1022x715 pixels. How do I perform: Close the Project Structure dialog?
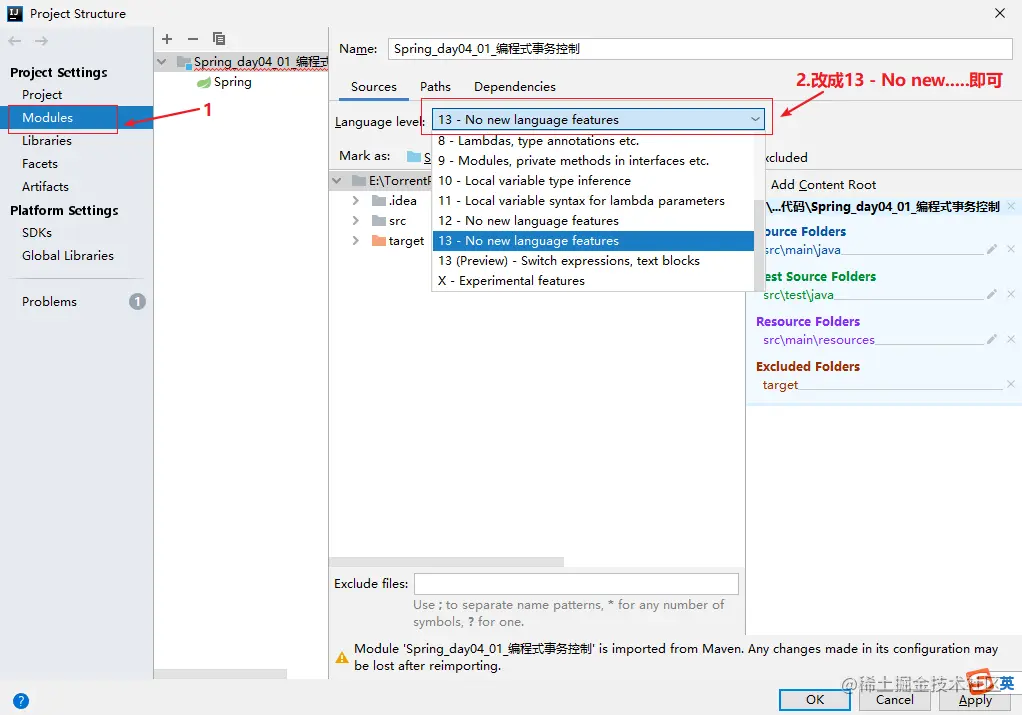coord(1000,13)
